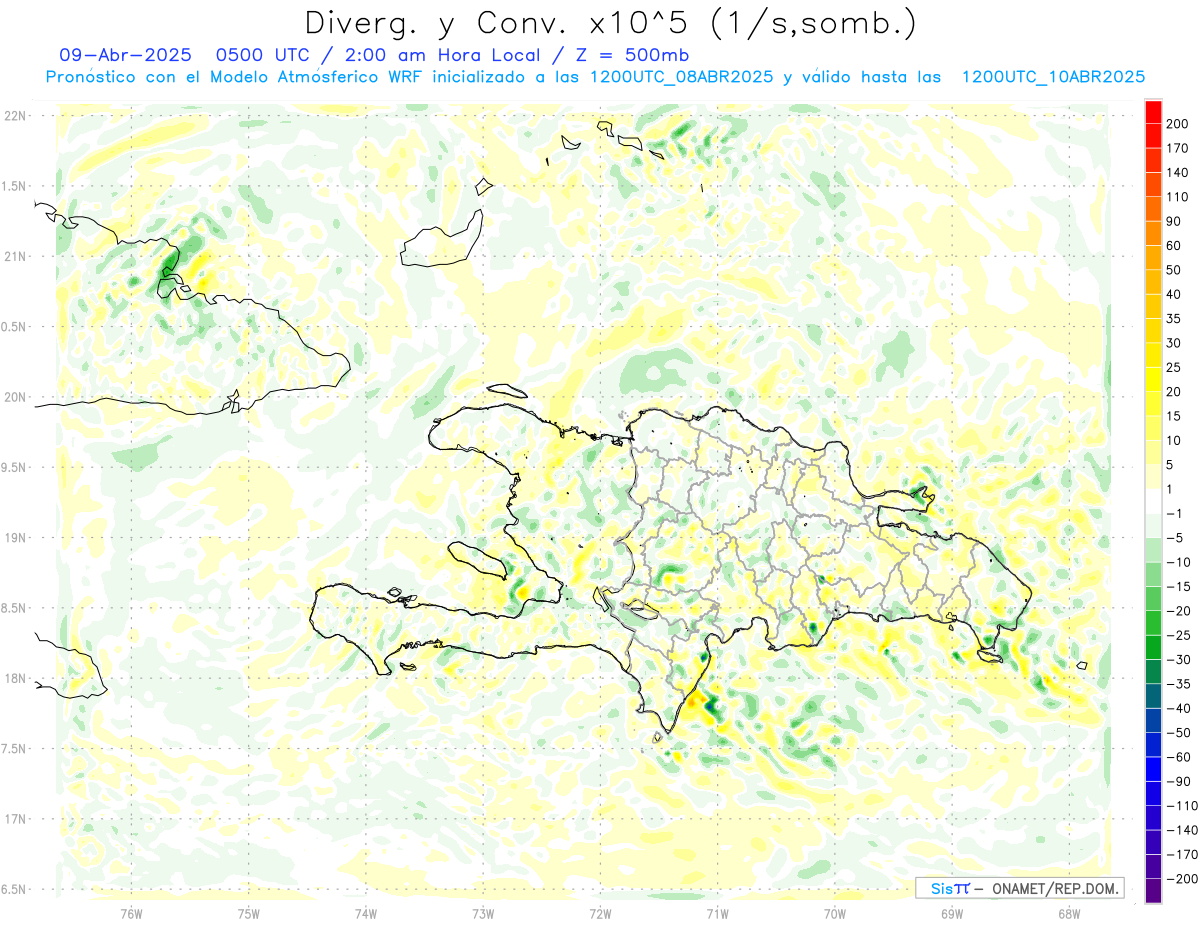Click the 140 value on the color scale
The height and width of the screenshot is (927, 1200).
1179,172
